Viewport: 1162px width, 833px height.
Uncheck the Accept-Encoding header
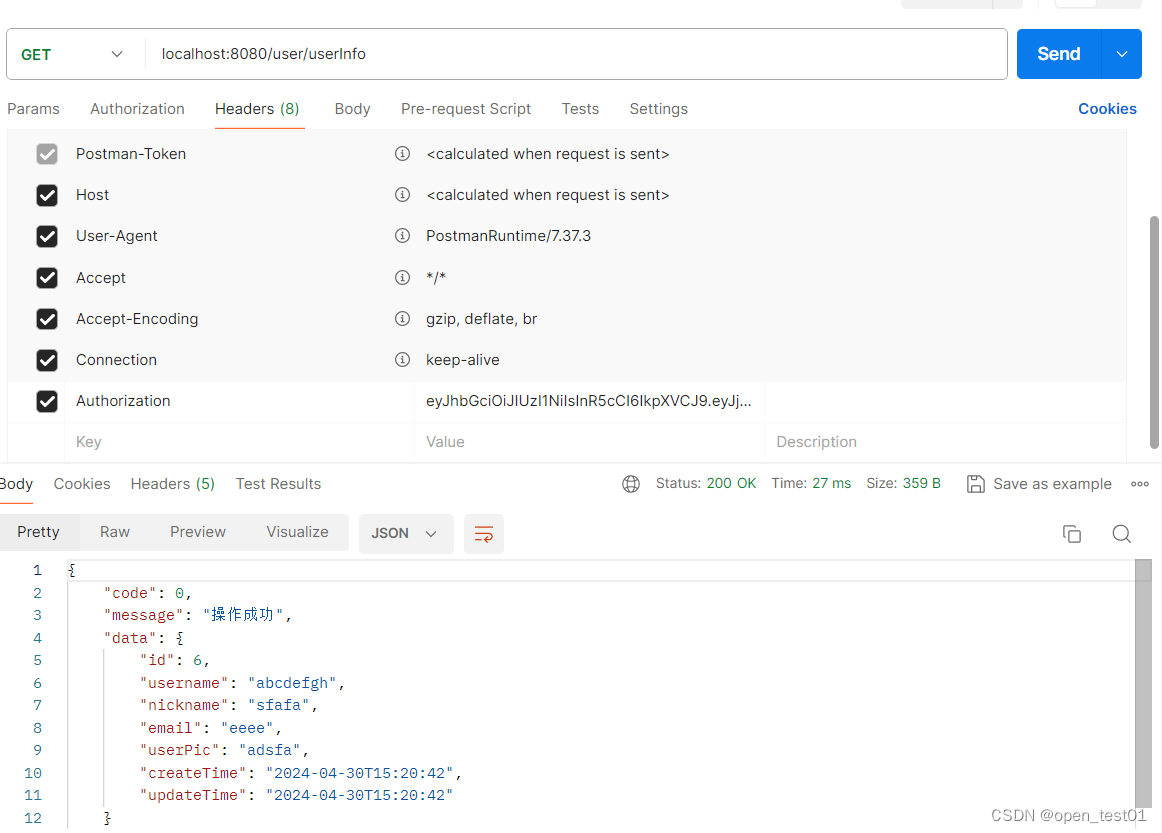(x=46, y=318)
